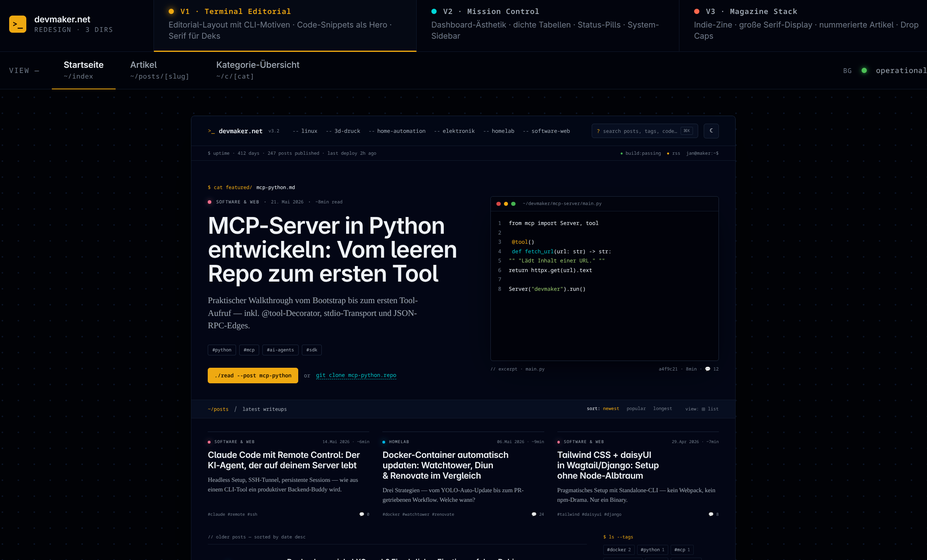The width and height of the screenshot is (927, 560).
Task: Click the search posts, tags, code field
Action: click(x=644, y=131)
